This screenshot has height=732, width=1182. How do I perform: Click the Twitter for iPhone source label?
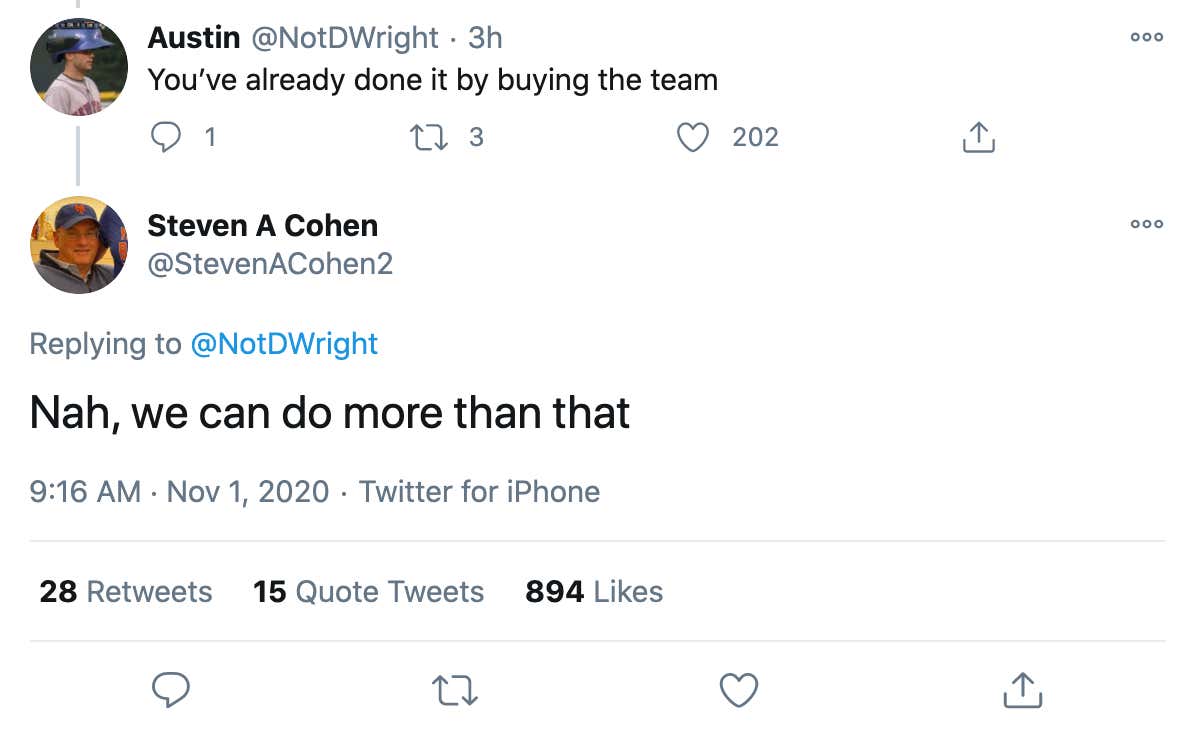[x=479, y=492]
